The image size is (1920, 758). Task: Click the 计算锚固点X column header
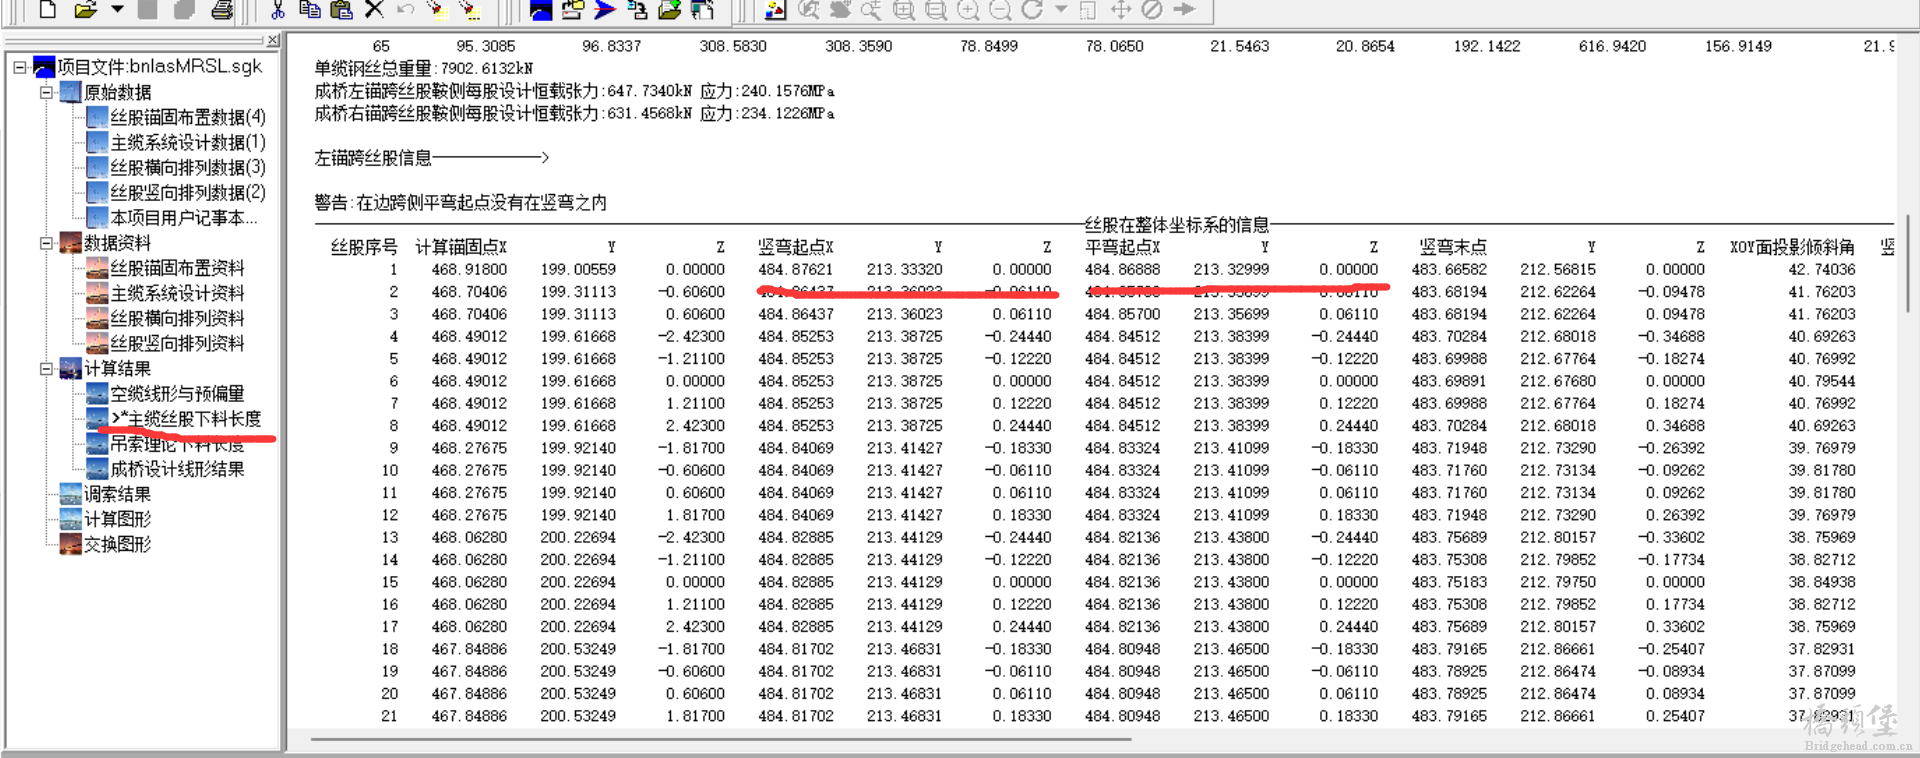[x=461, y=247]
